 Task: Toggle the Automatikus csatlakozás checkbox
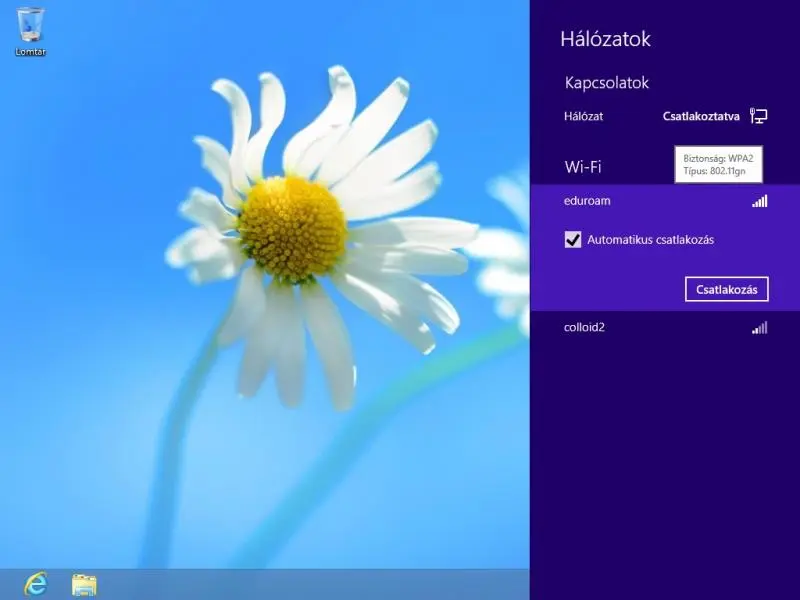(x=573, y=240)
